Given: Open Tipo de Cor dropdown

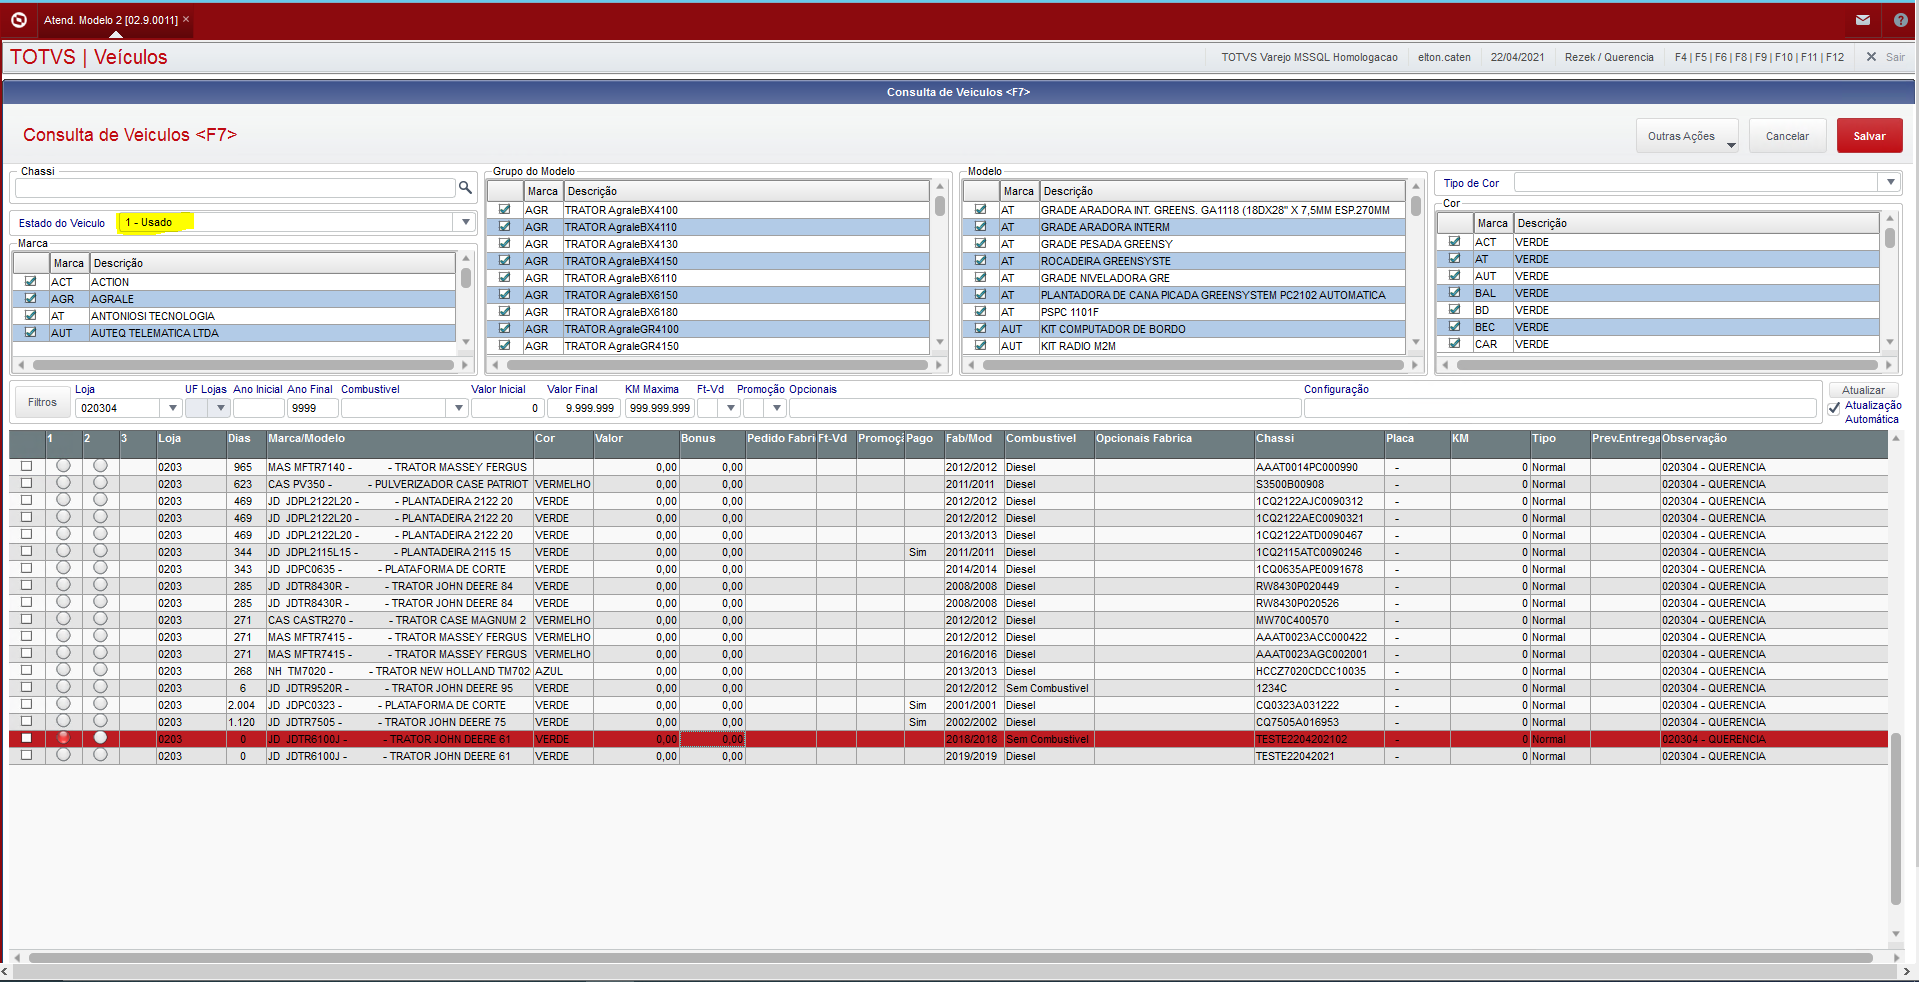Looking at the screenshot, I should point(1890,182).
